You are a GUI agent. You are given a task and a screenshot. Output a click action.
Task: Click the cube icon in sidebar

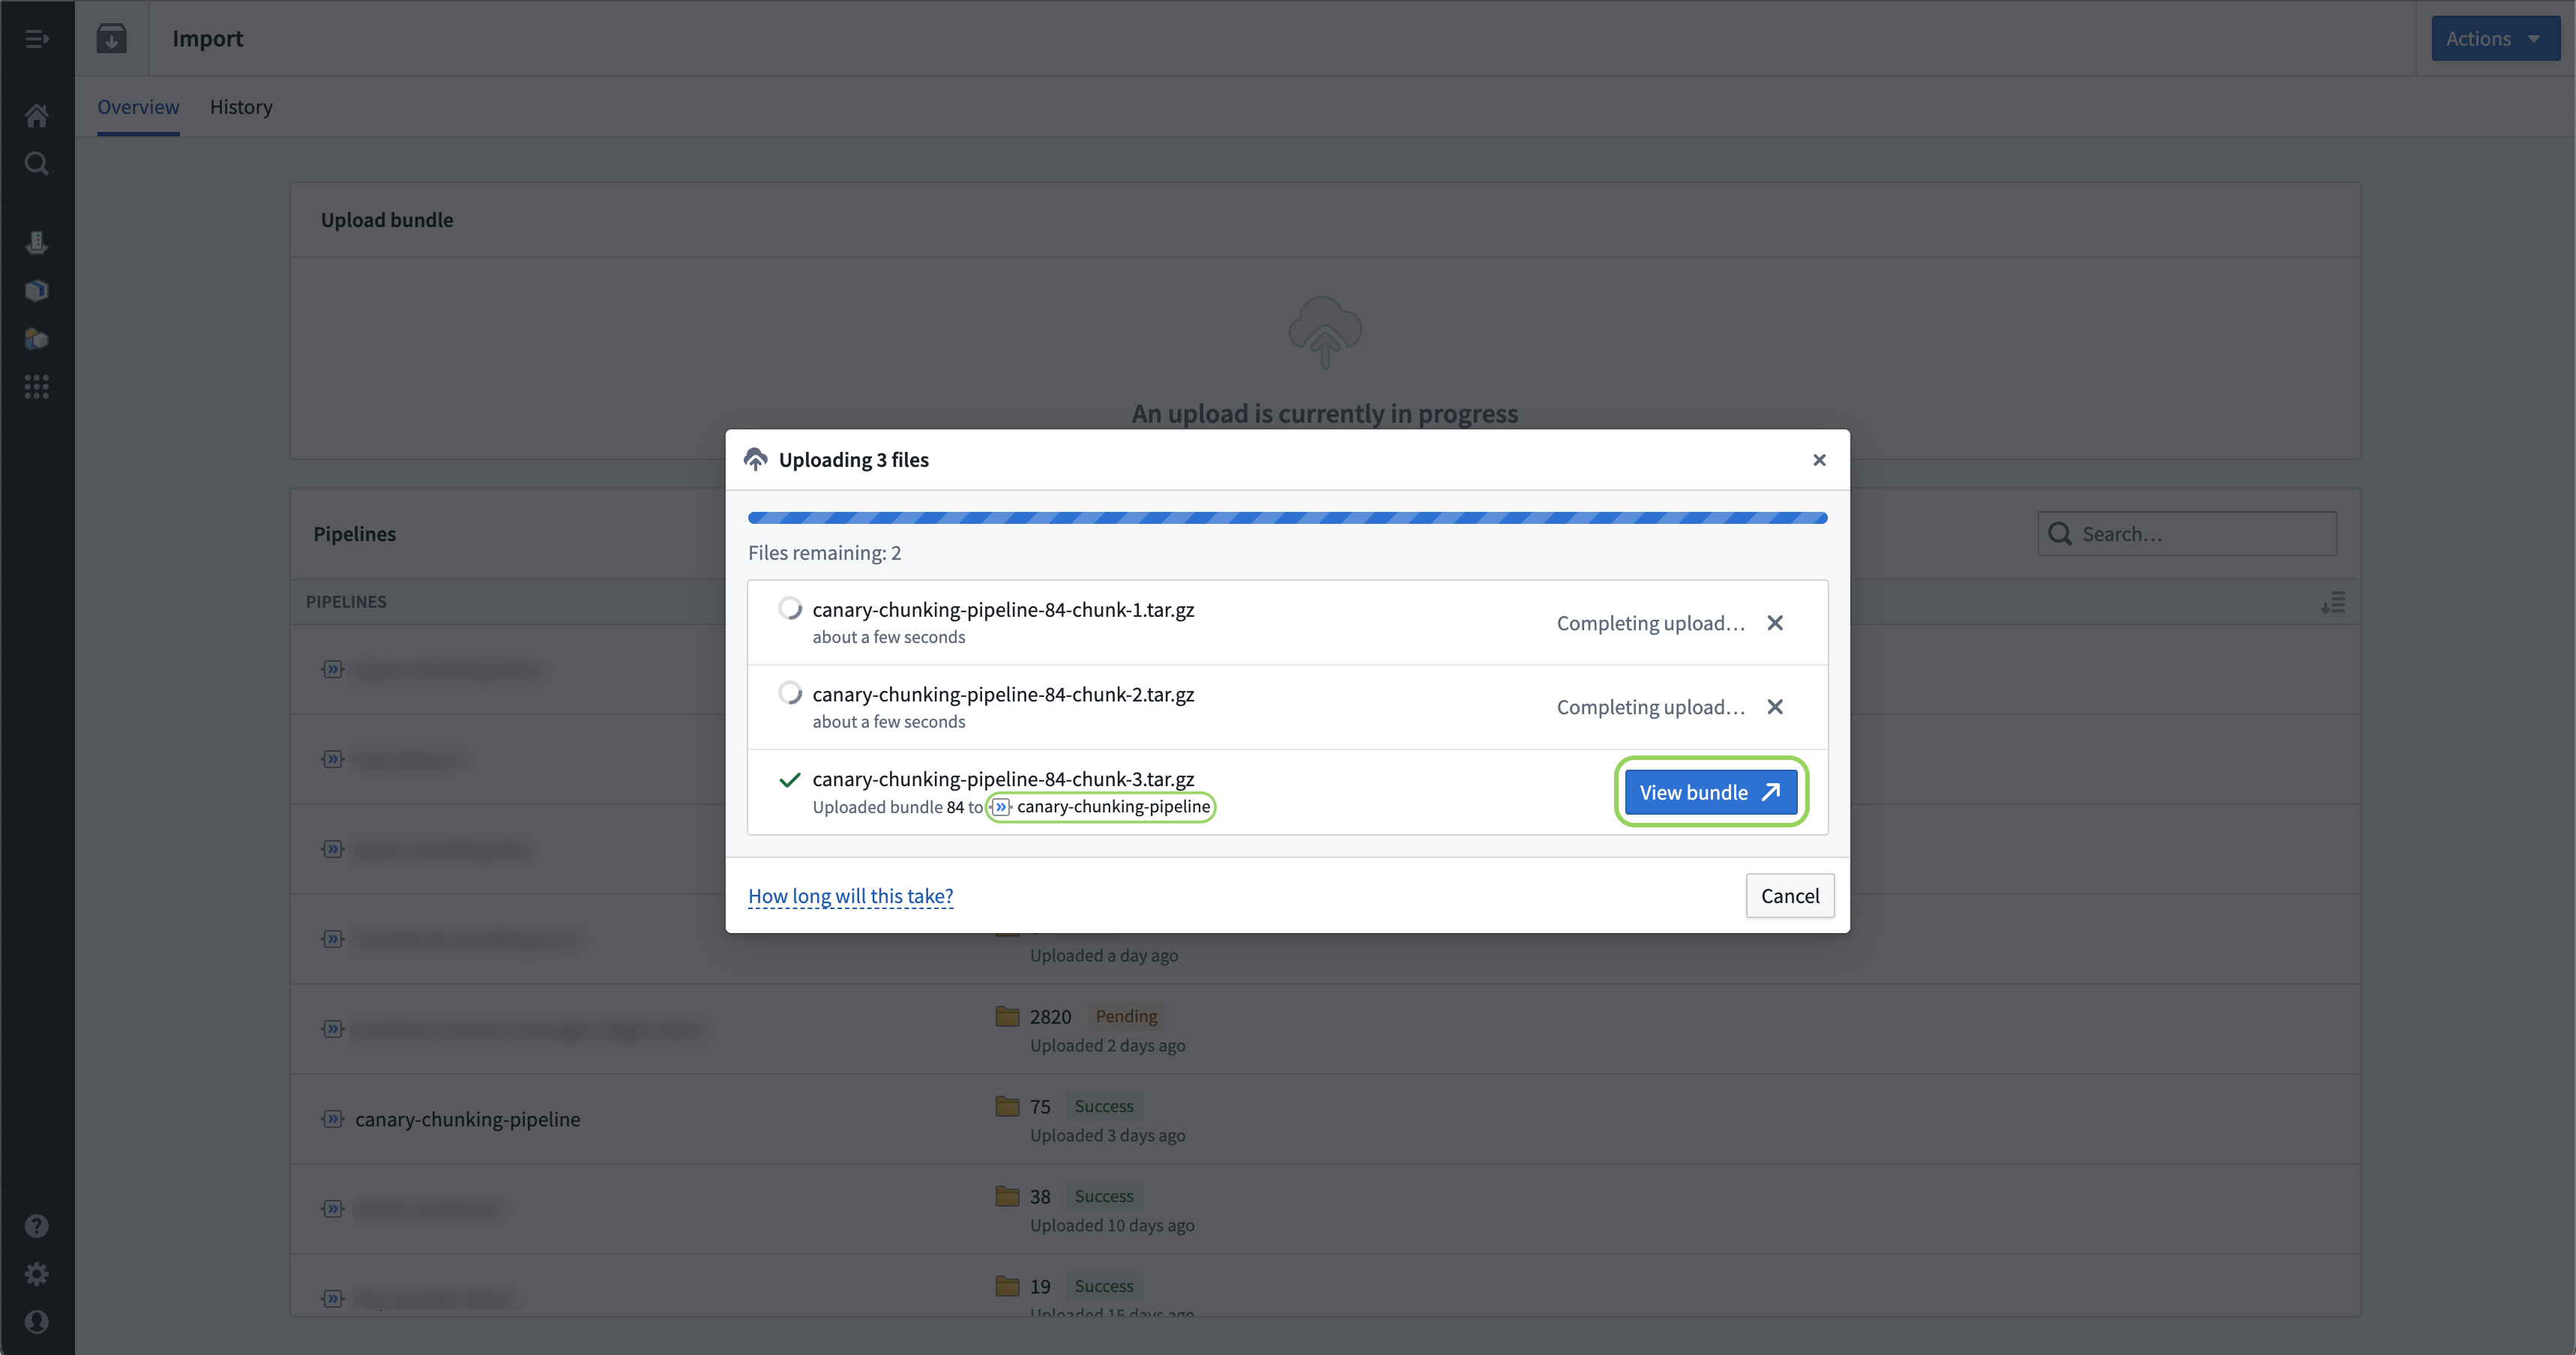37,290
